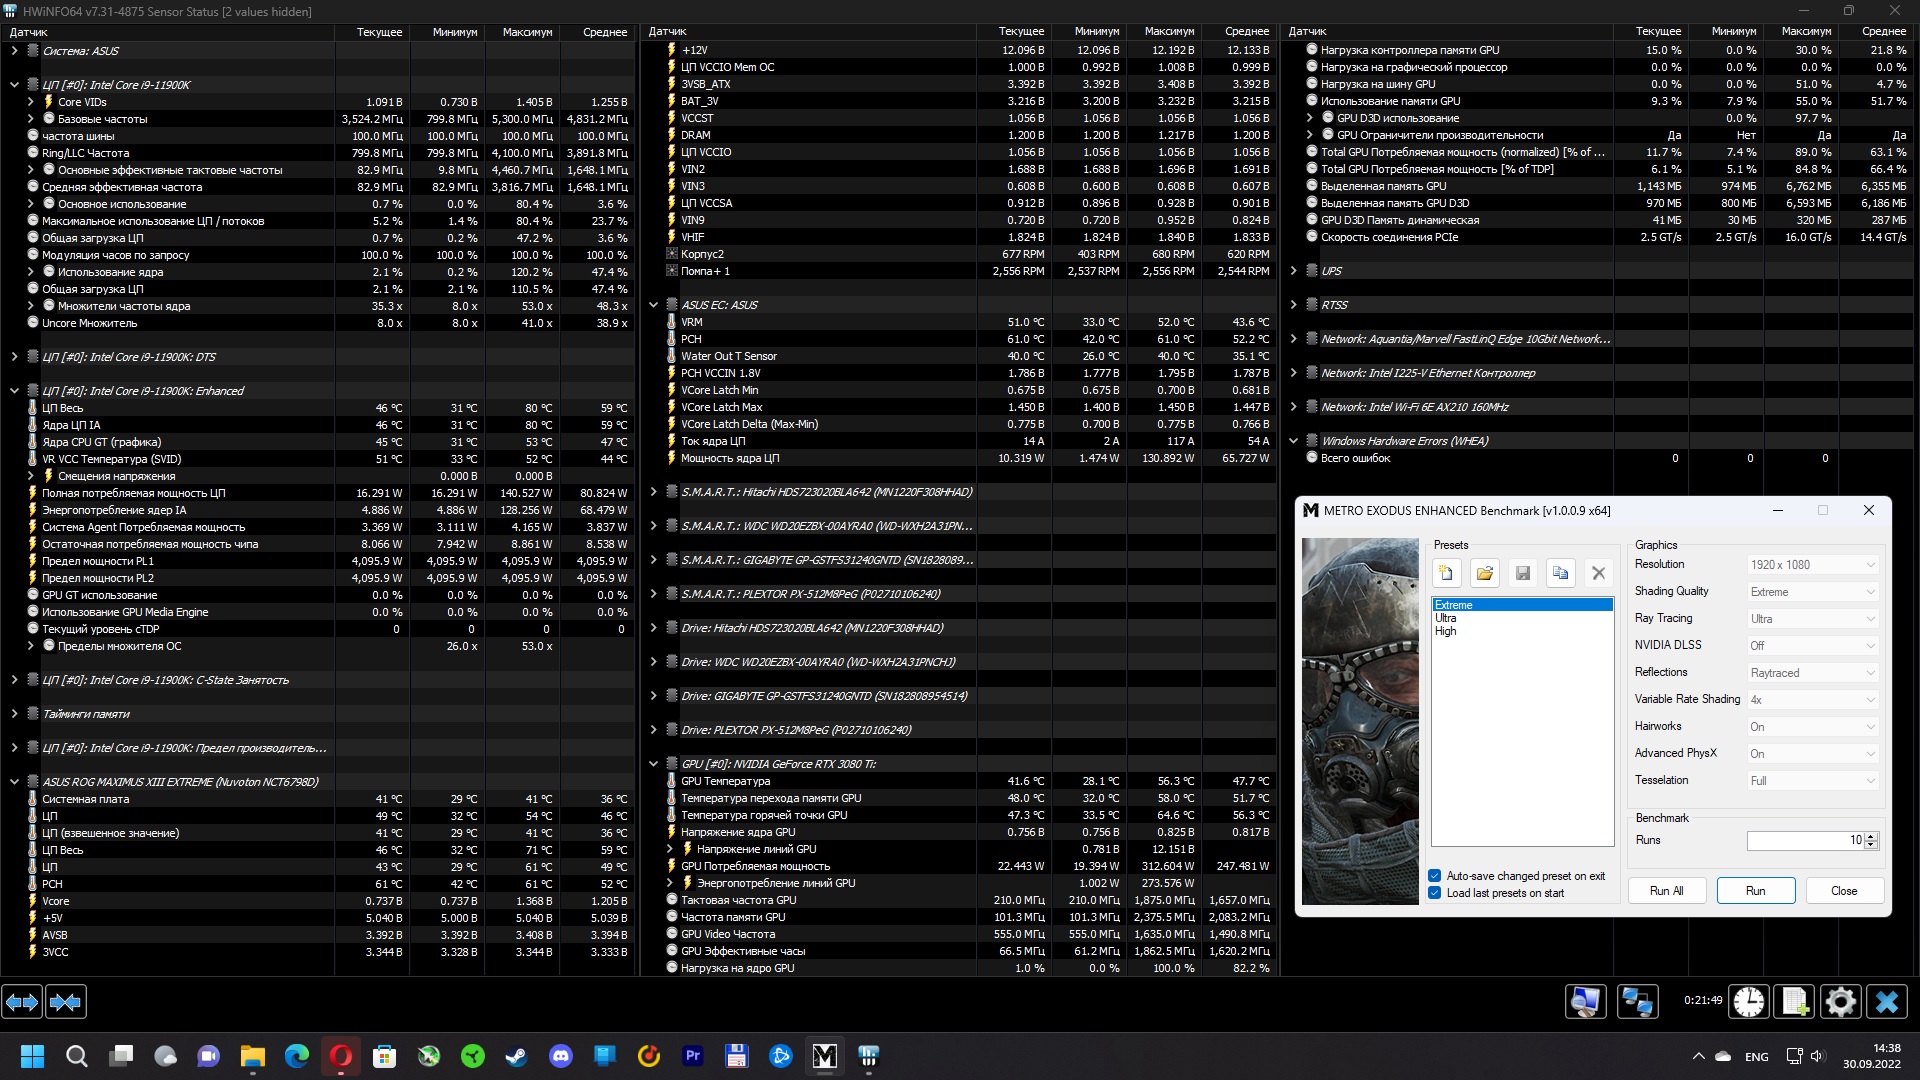Toggle Load last presets on start
Image resolution: width=1920 pixels, height=1080 pixels.
[1435, 893]
